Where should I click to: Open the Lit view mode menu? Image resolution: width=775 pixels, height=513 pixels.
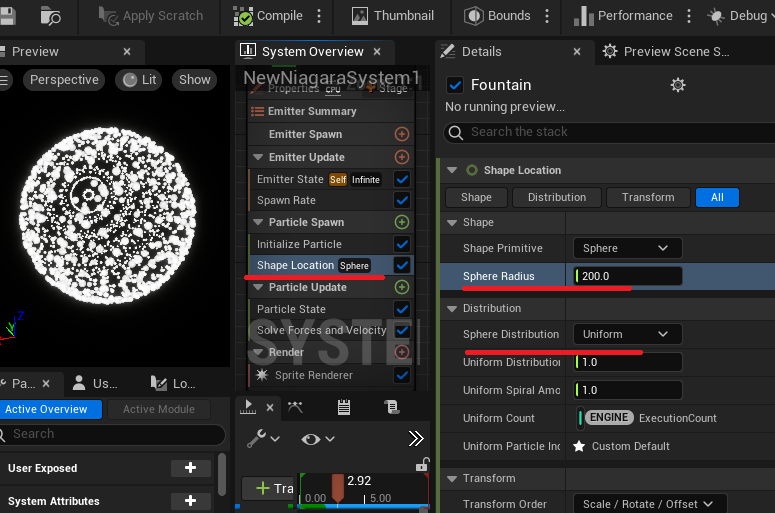(139, 80)
